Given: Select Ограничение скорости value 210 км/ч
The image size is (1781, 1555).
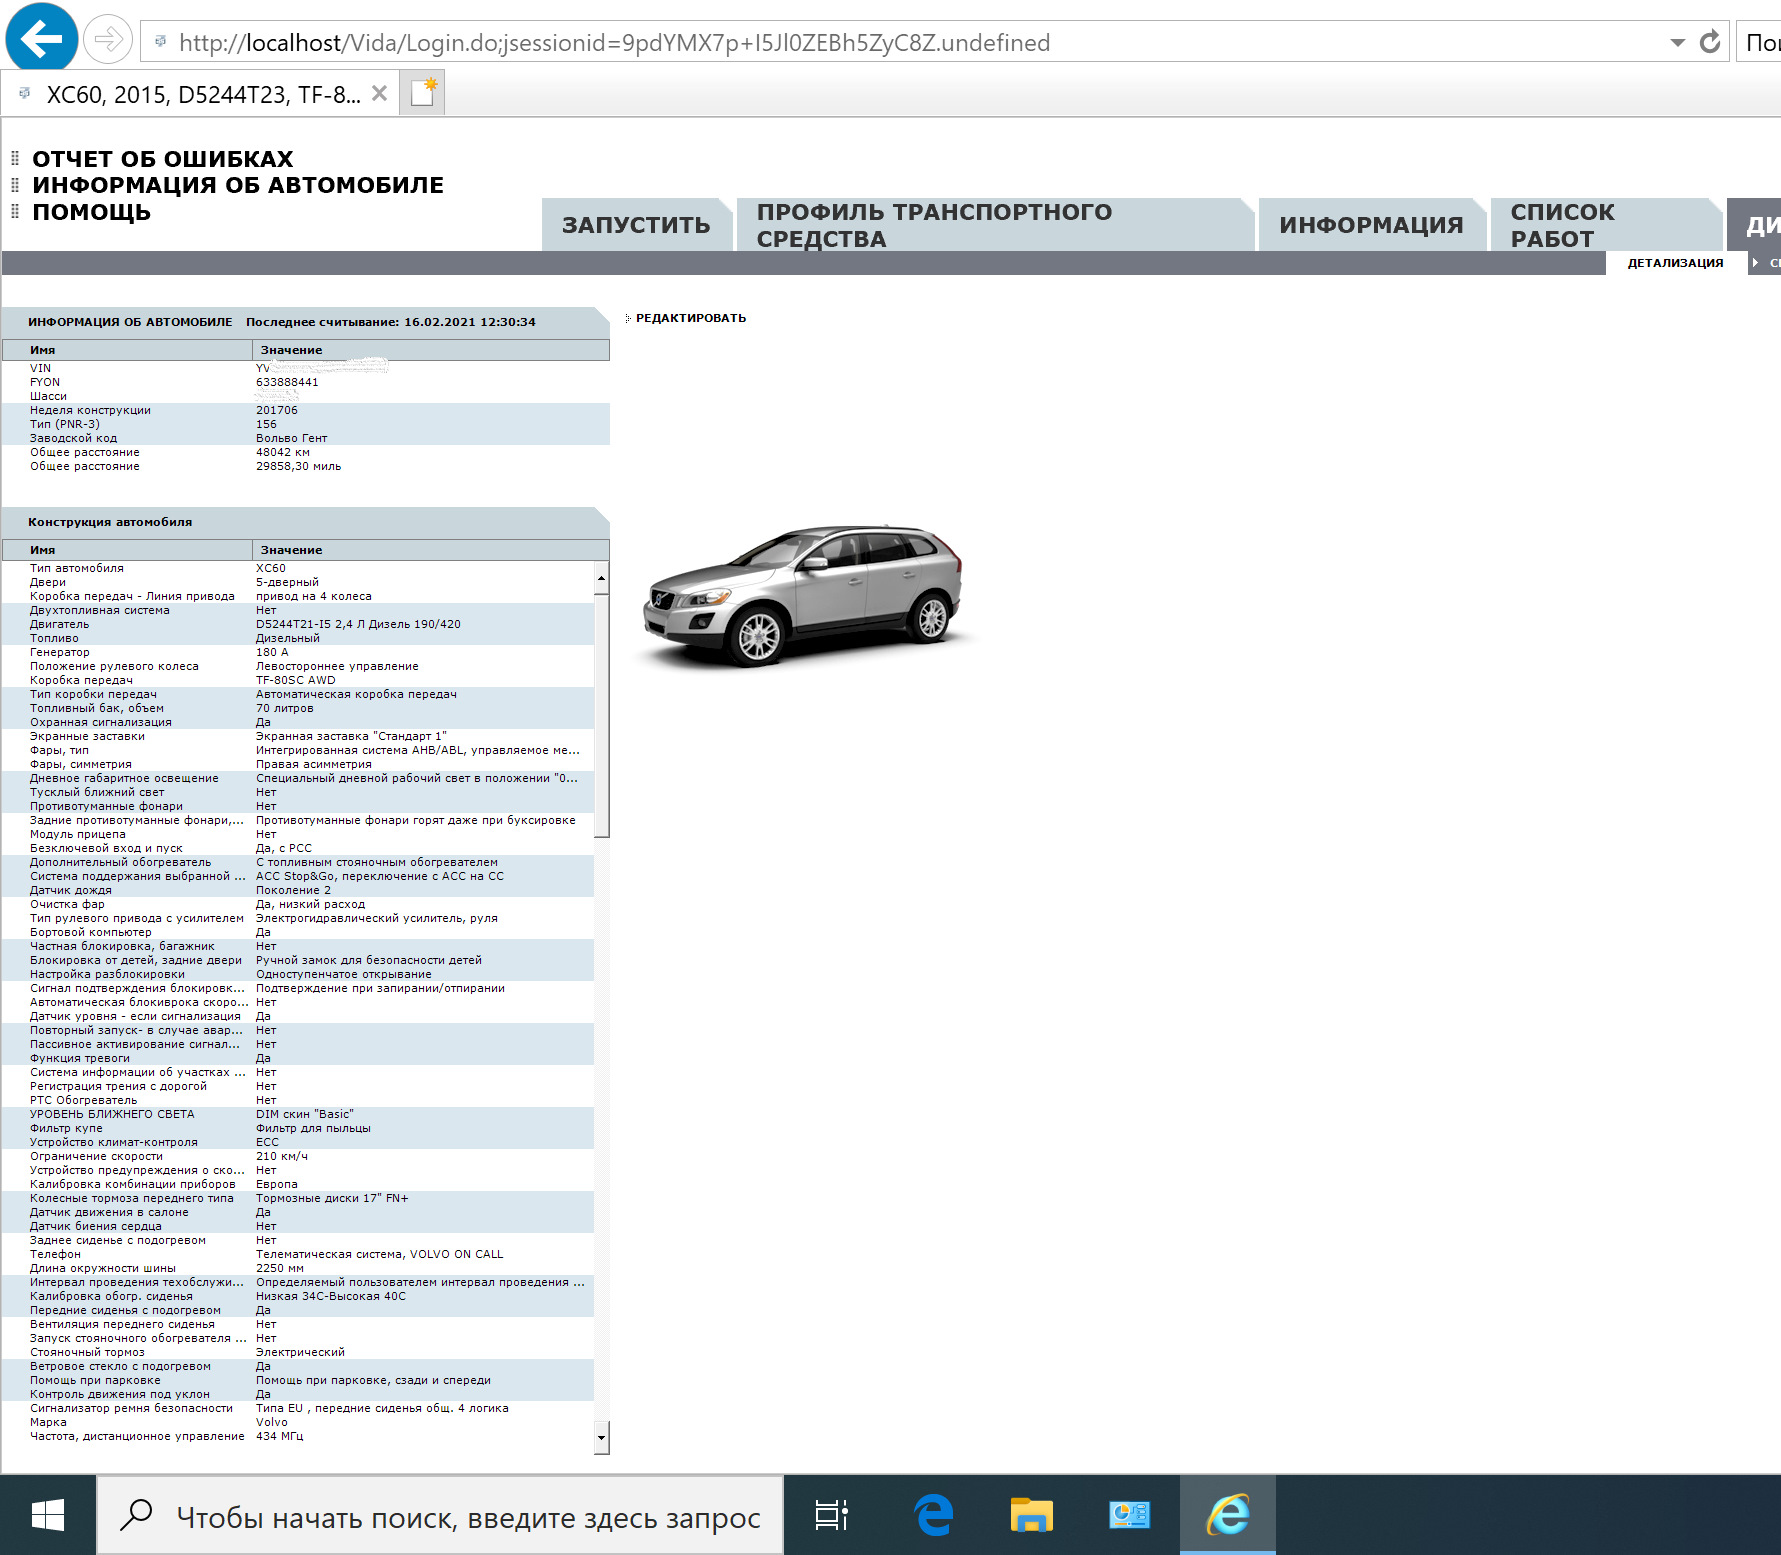Looking at the screenshot, I should coord(282,1156).
